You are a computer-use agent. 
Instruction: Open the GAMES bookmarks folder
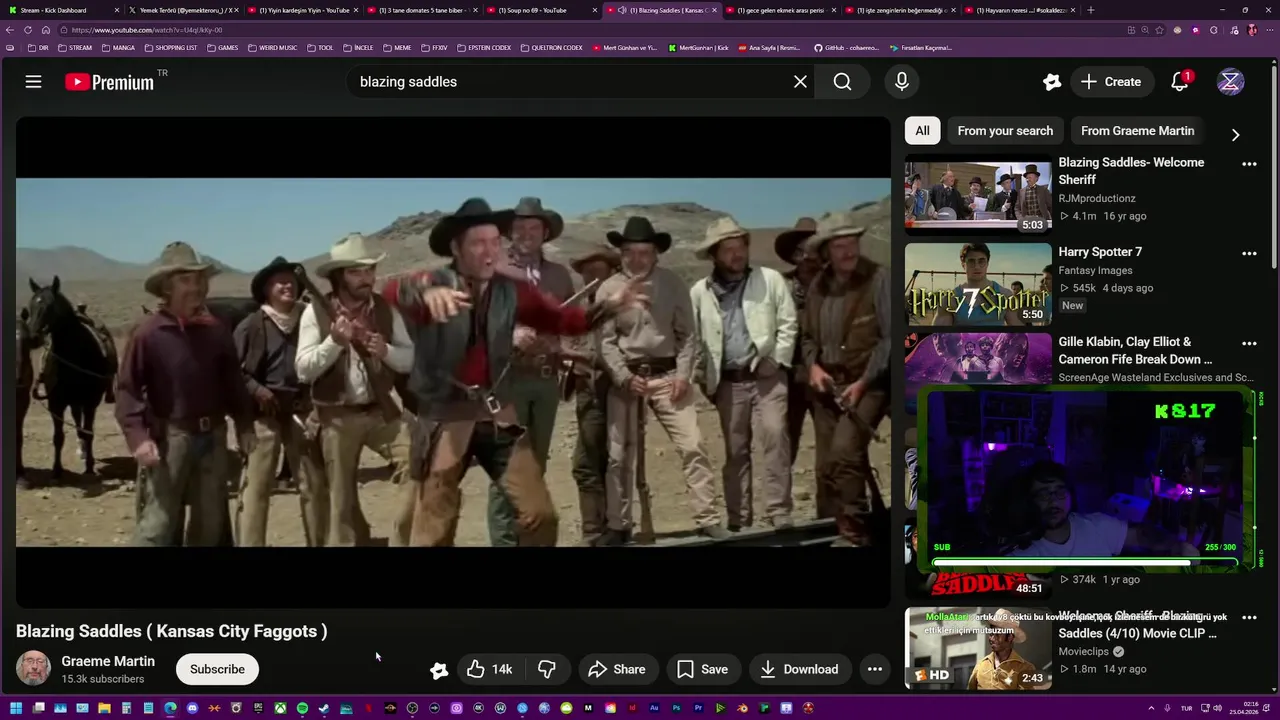tap(222, 48)
